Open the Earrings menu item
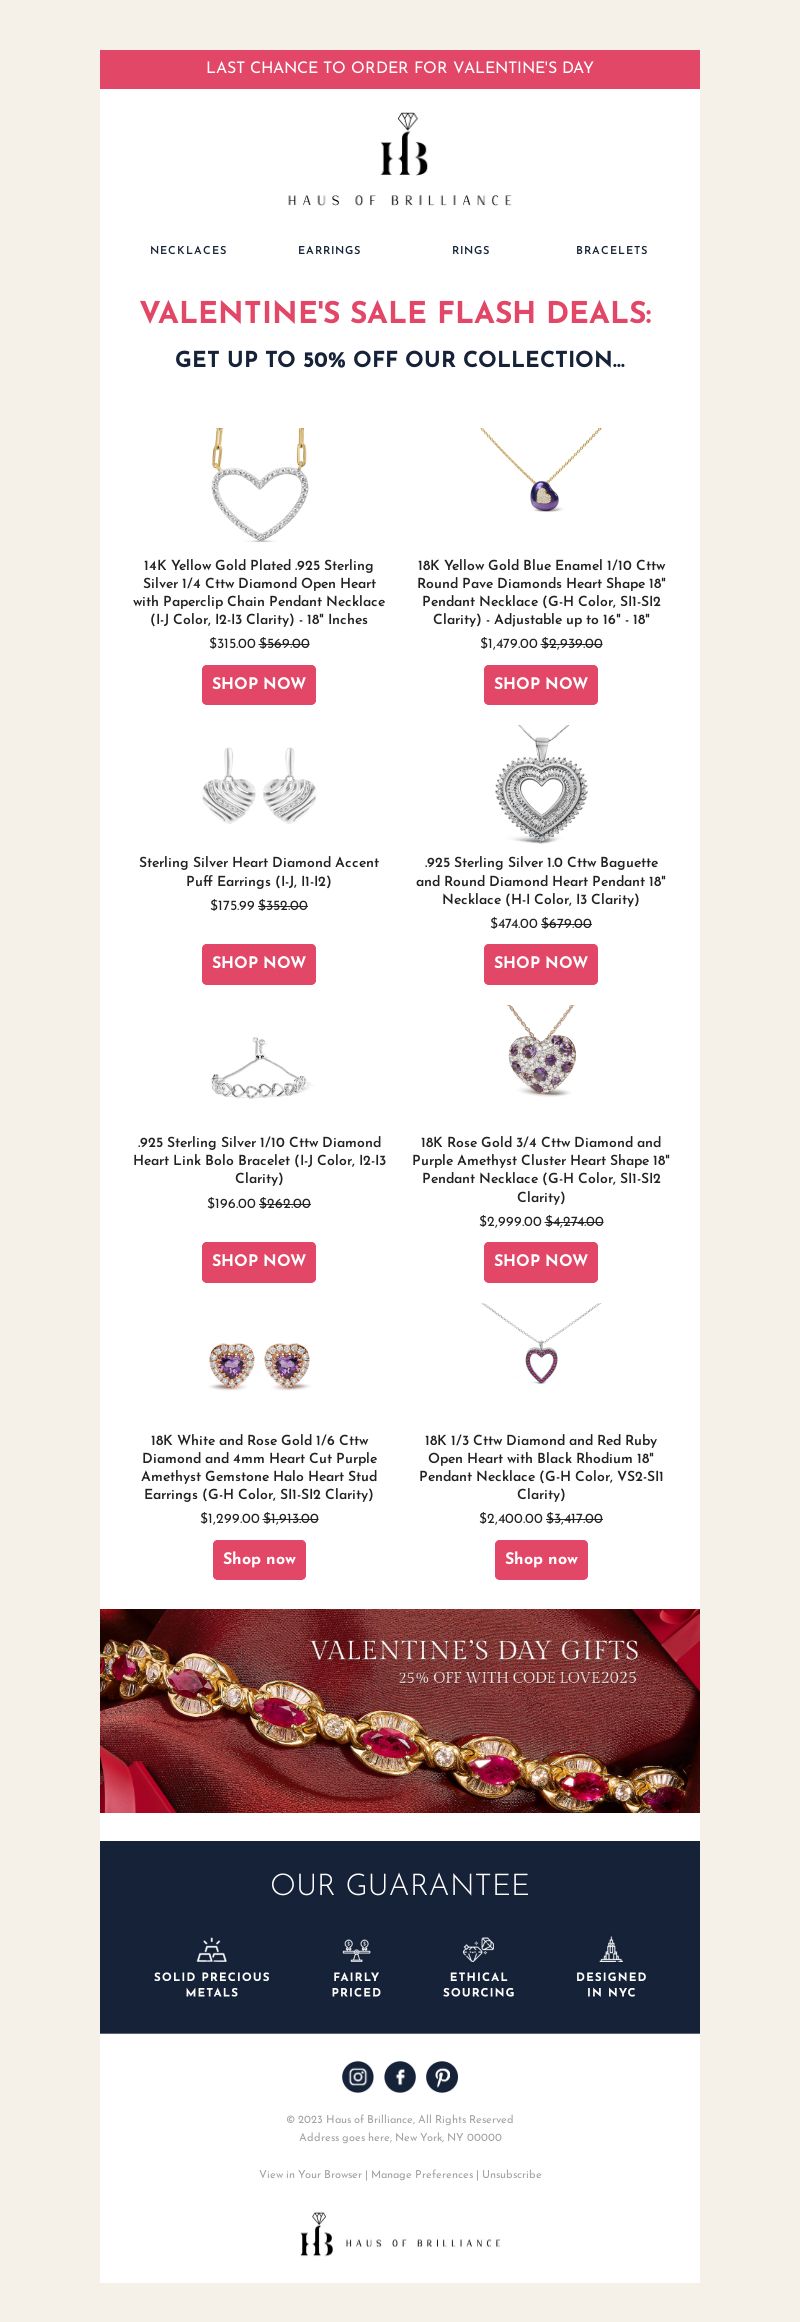The image size is (800, 2322). (329, 250)
